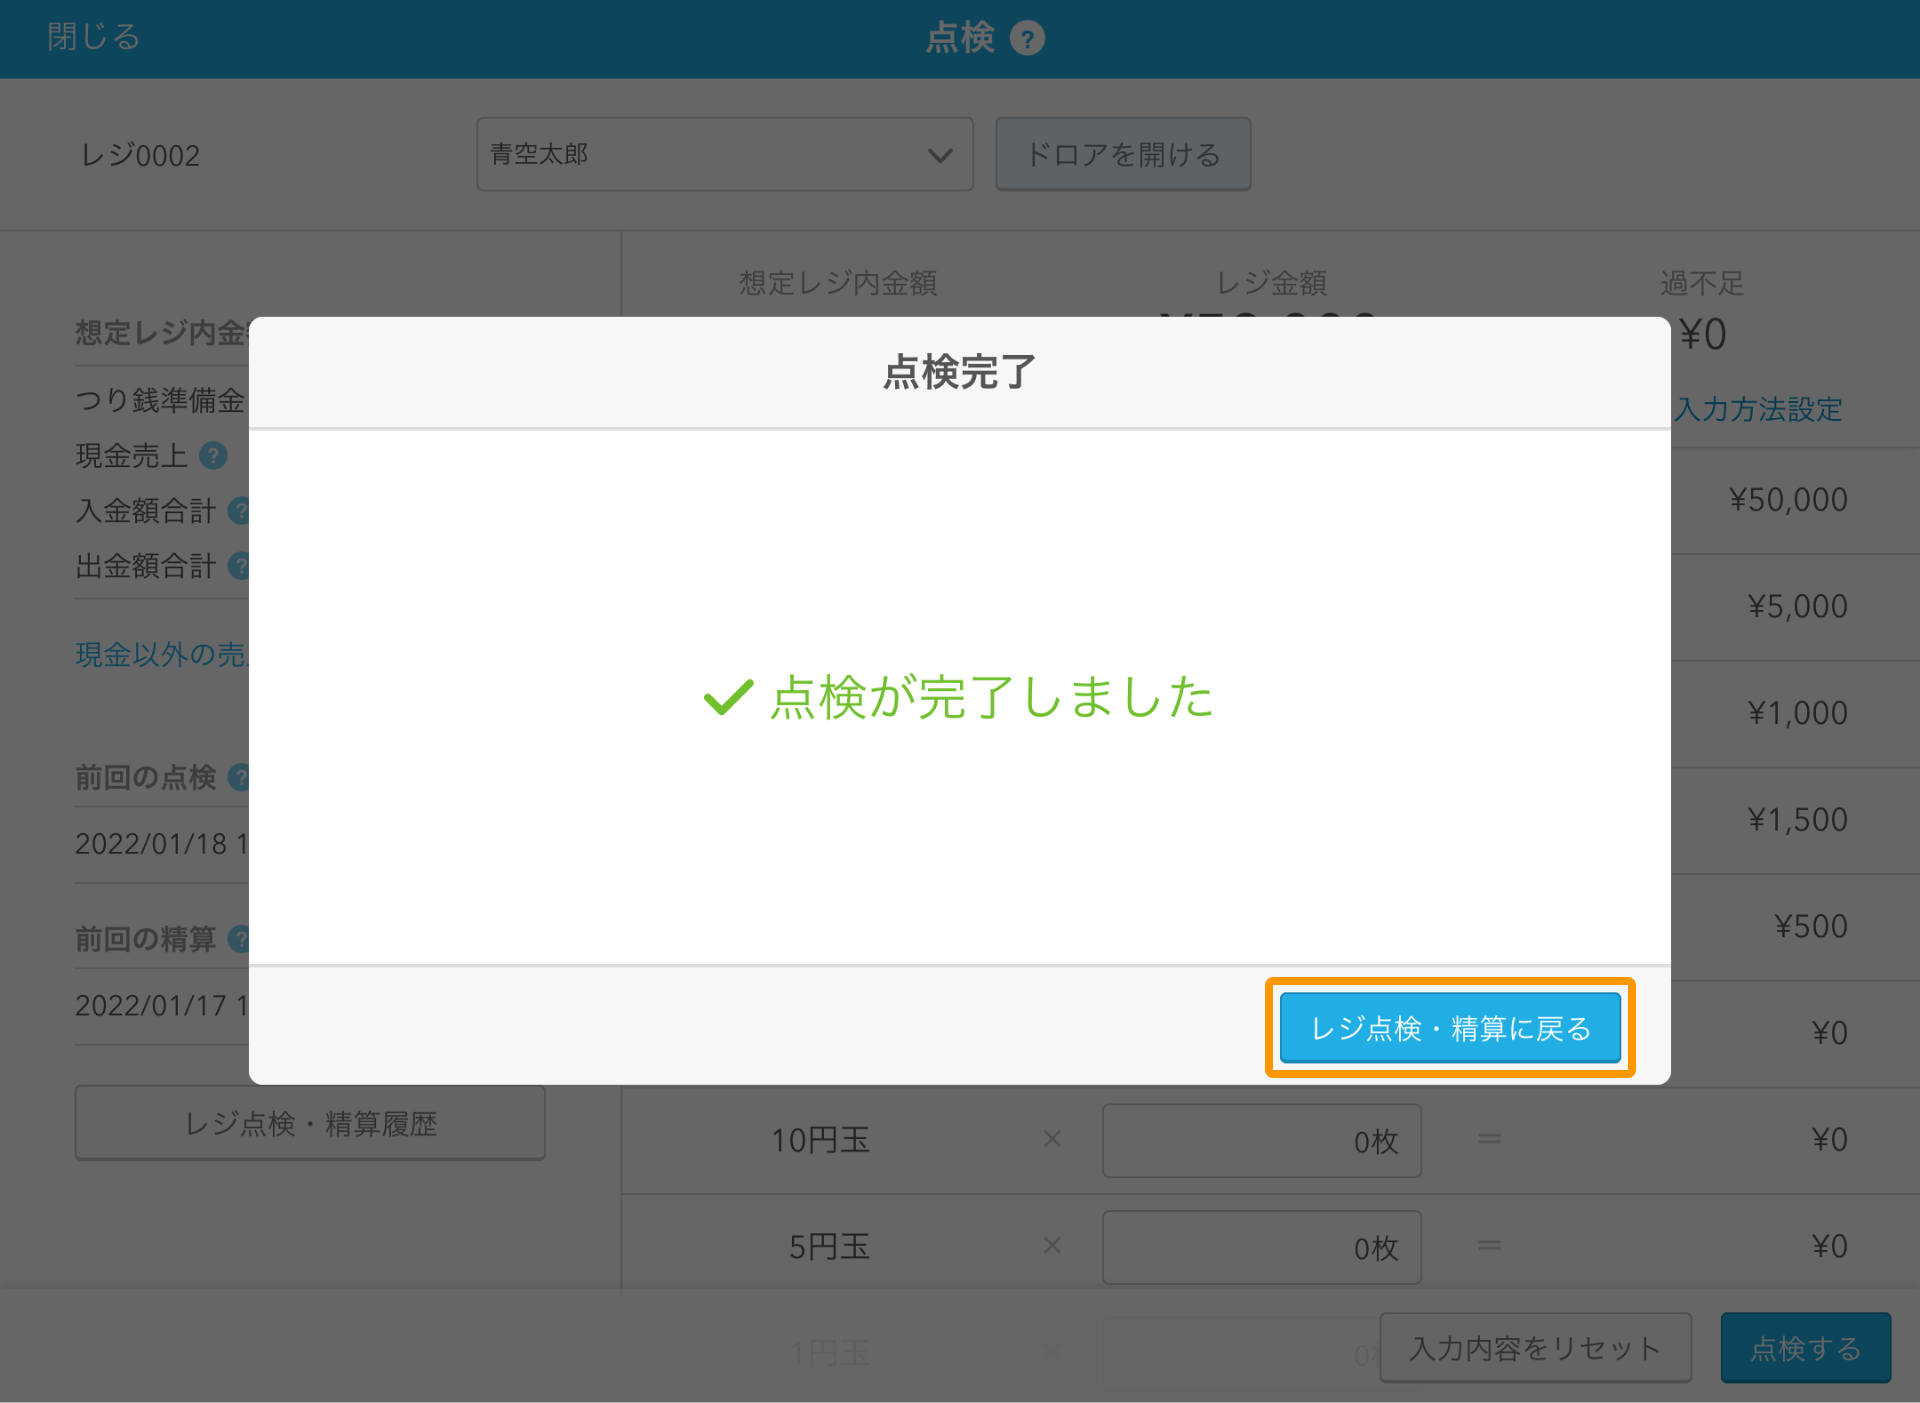Click the 2022/01/17 previous settlement date
The width and height of the screenshot is (1920, 1403).
tap(161, 1006)
